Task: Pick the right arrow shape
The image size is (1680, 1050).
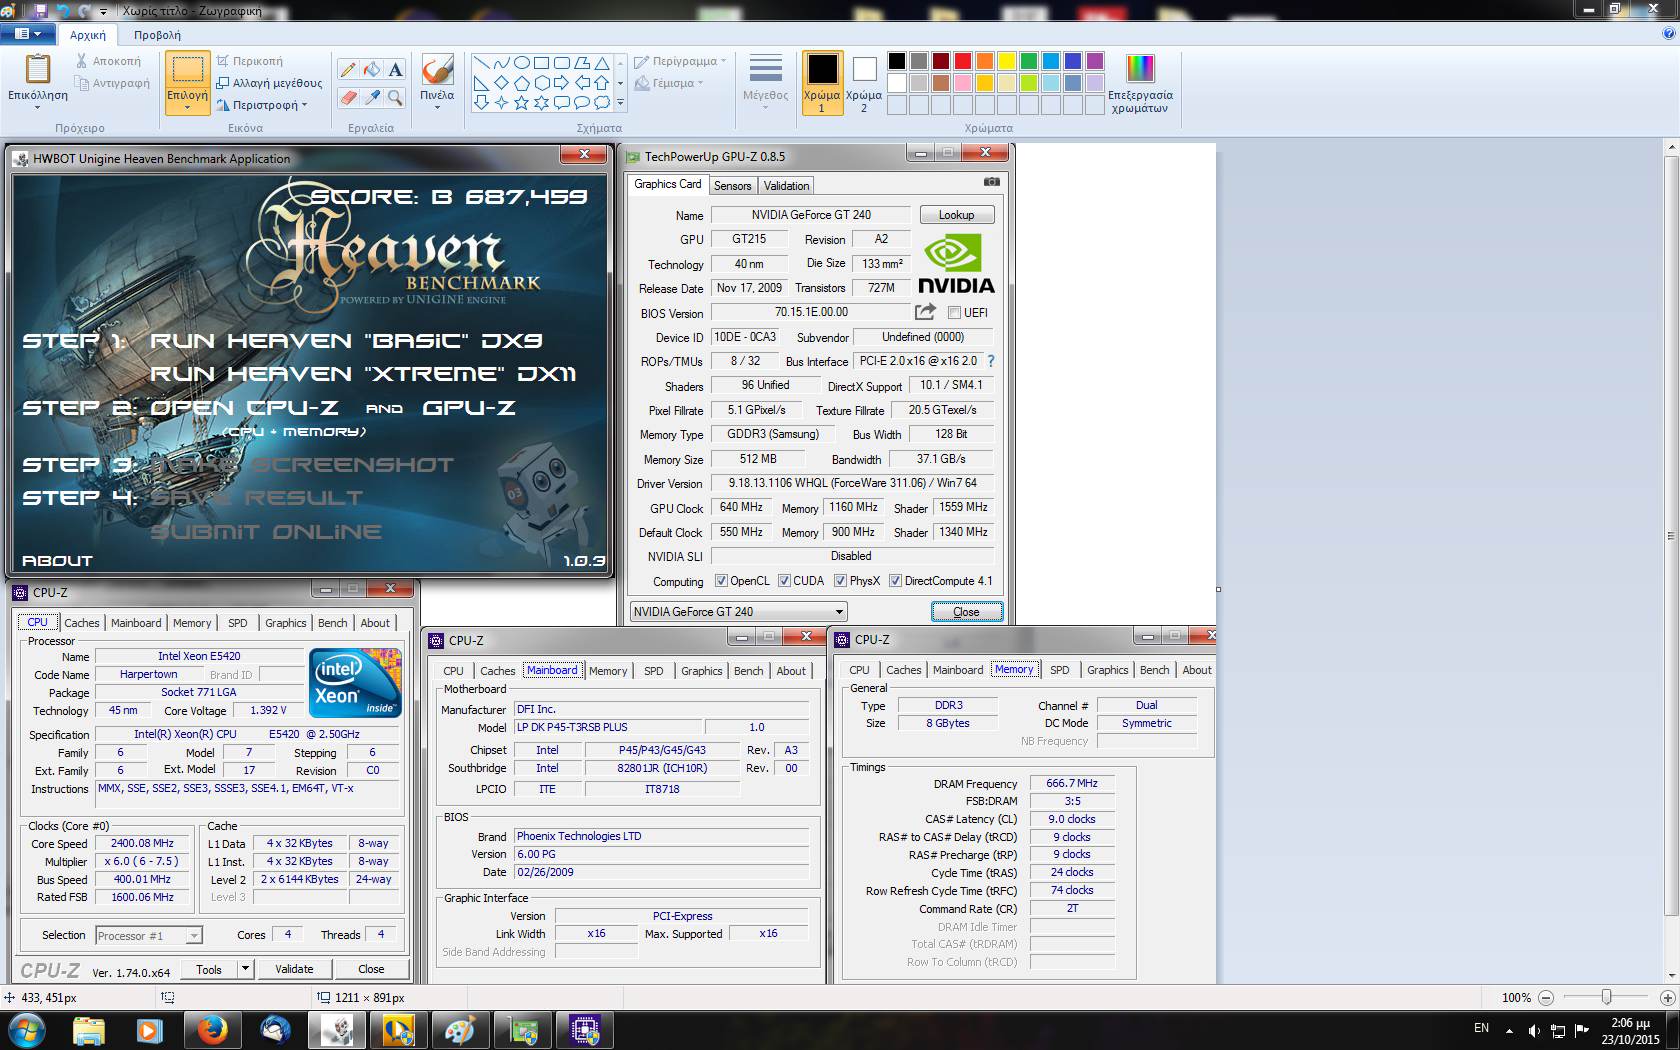Action: [561, 82]
